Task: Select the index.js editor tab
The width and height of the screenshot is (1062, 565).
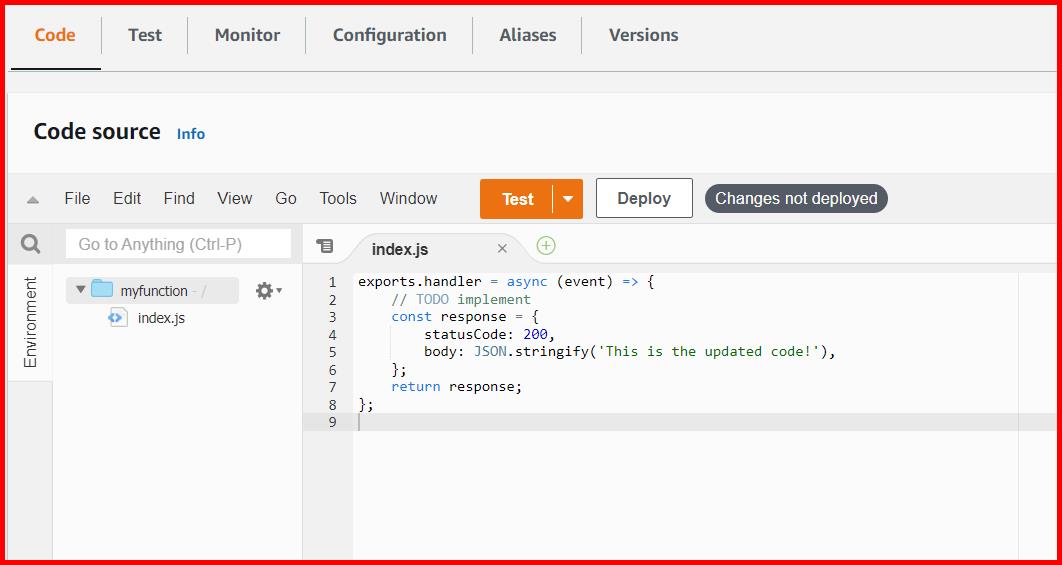Action: [x=400, y=249]
